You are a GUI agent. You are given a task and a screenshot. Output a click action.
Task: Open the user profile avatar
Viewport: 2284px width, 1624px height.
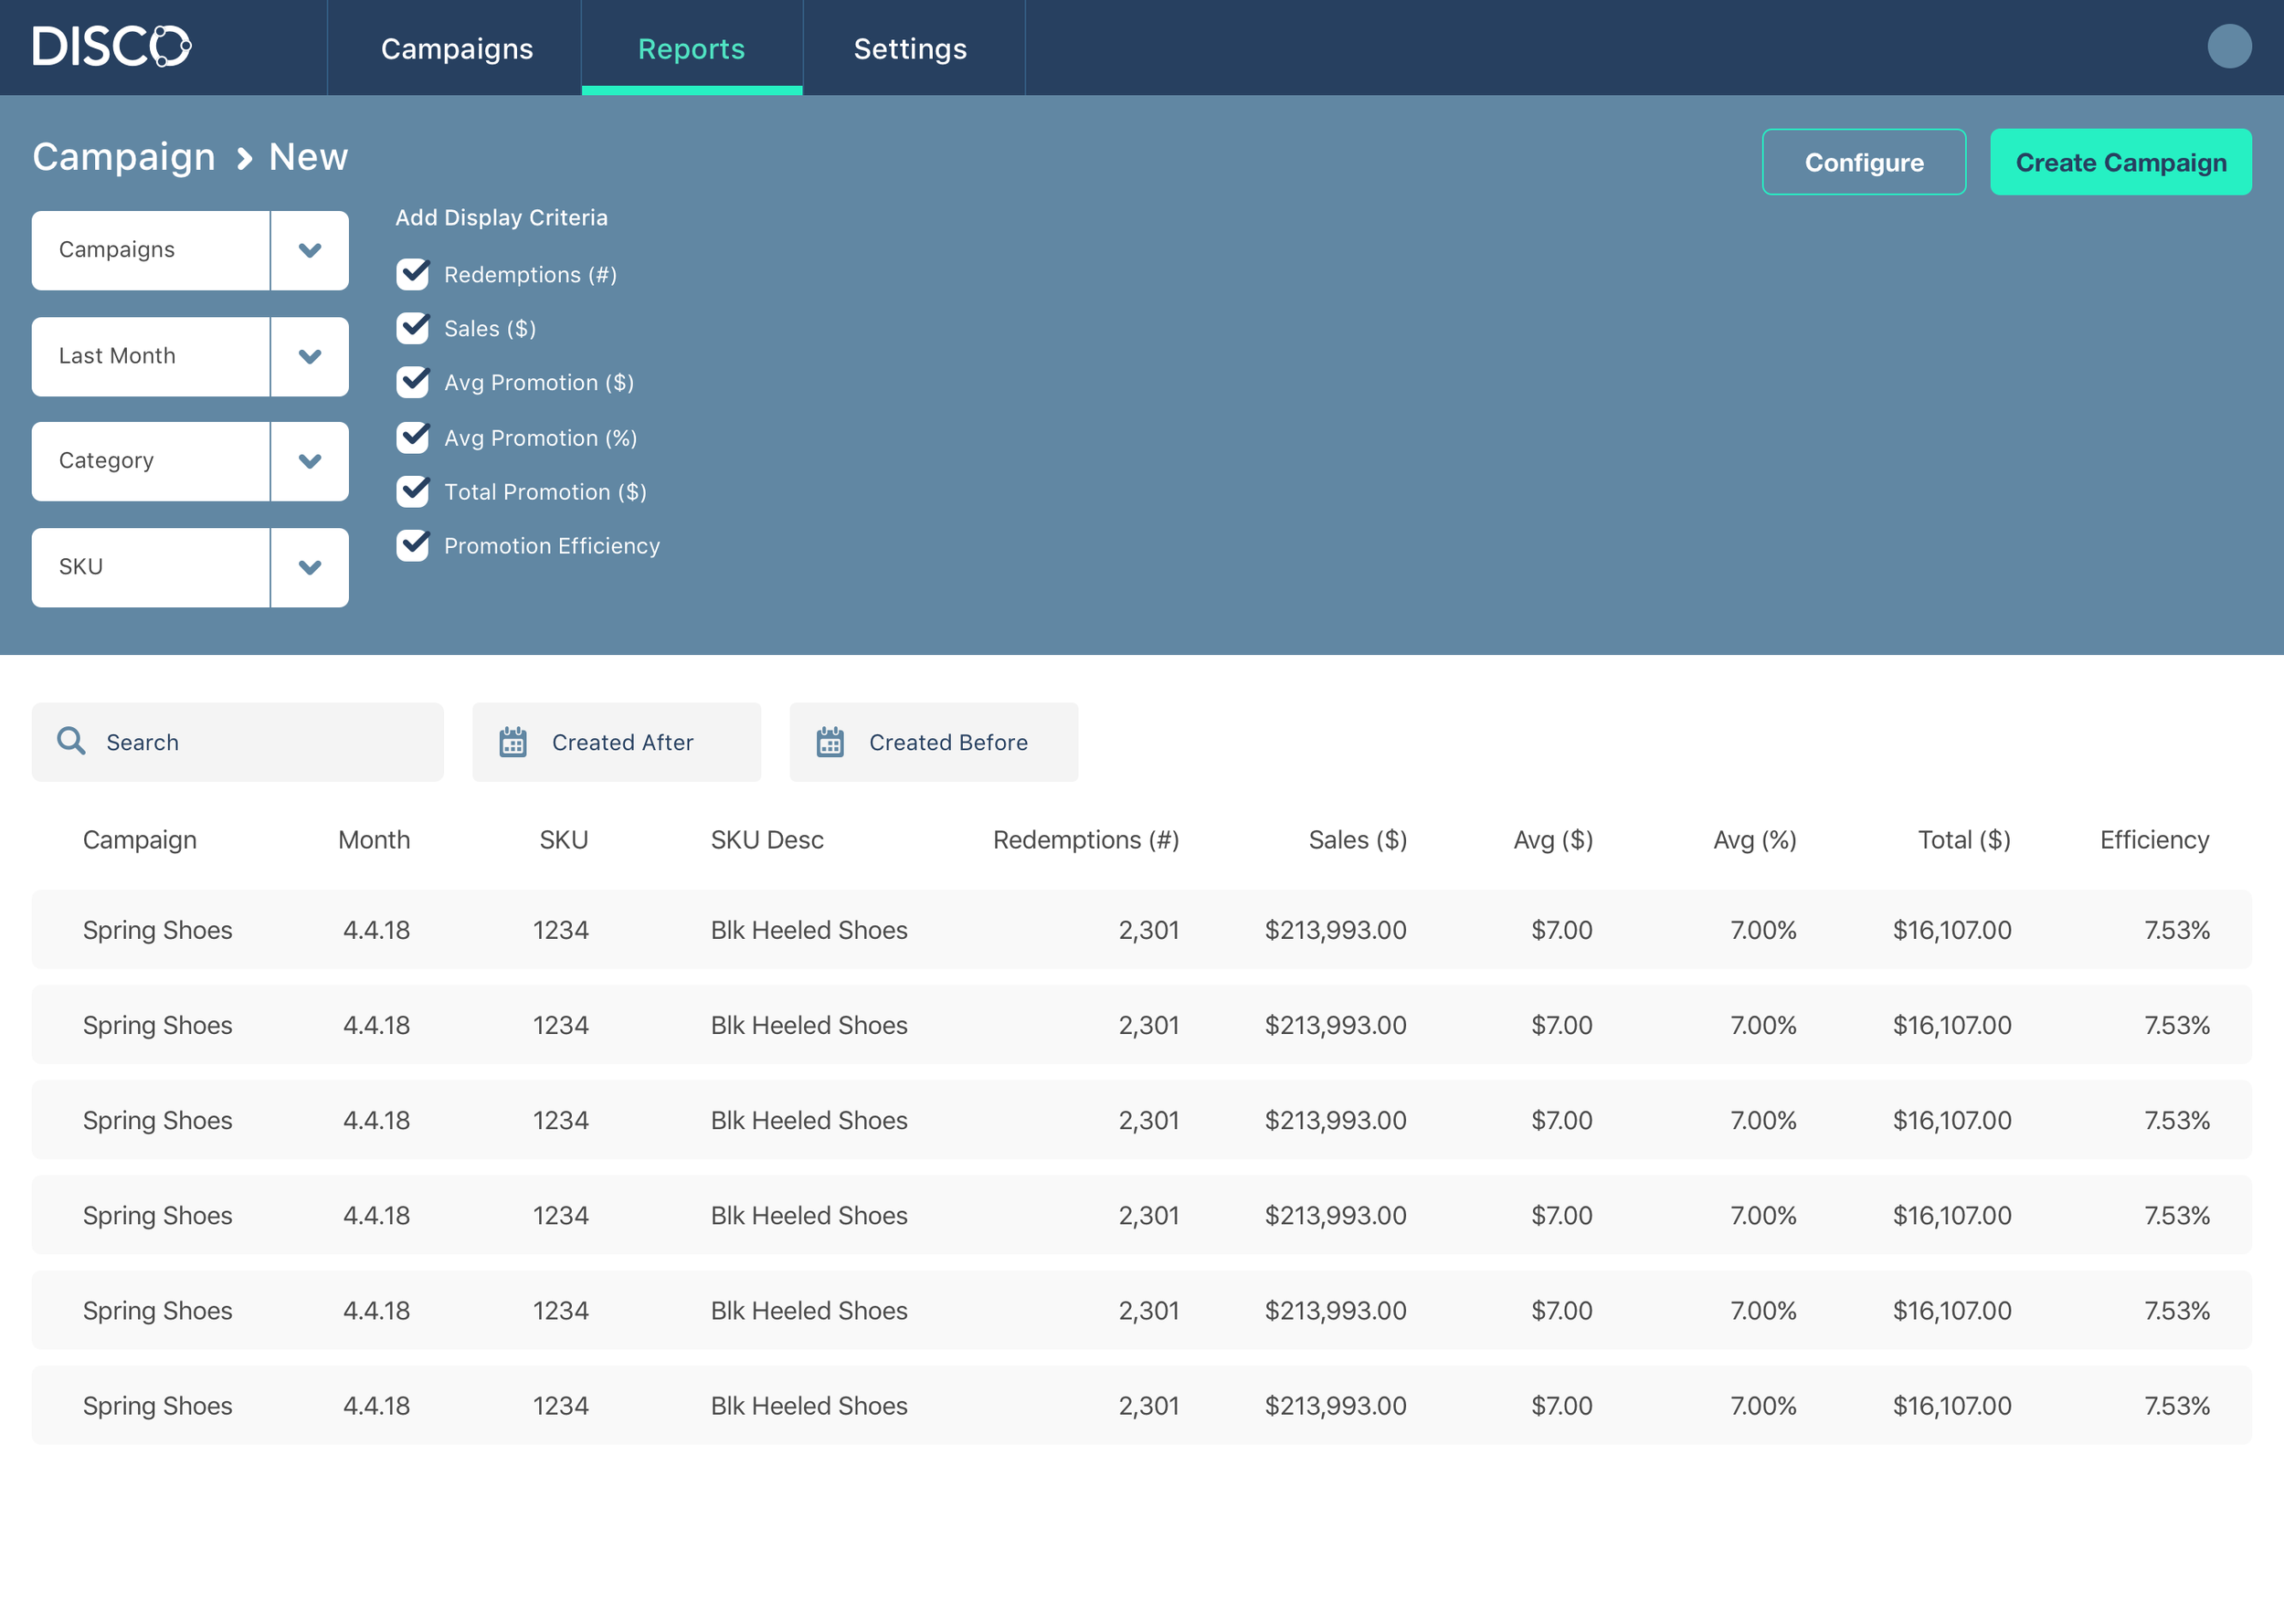2228,47
